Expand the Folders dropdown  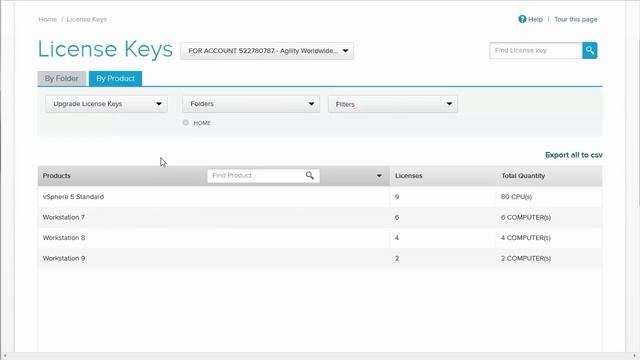(251, 104)
